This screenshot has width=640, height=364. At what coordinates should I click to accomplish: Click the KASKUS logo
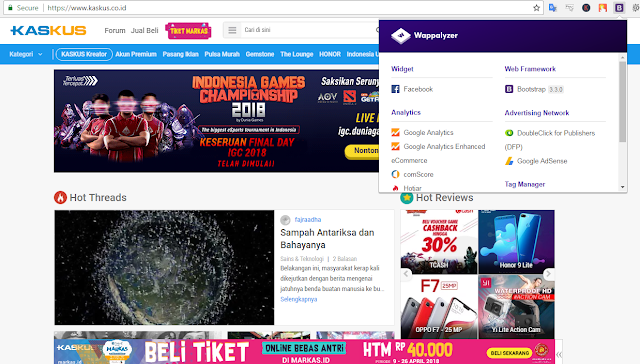pyautogui.click(x=48, y=30)
